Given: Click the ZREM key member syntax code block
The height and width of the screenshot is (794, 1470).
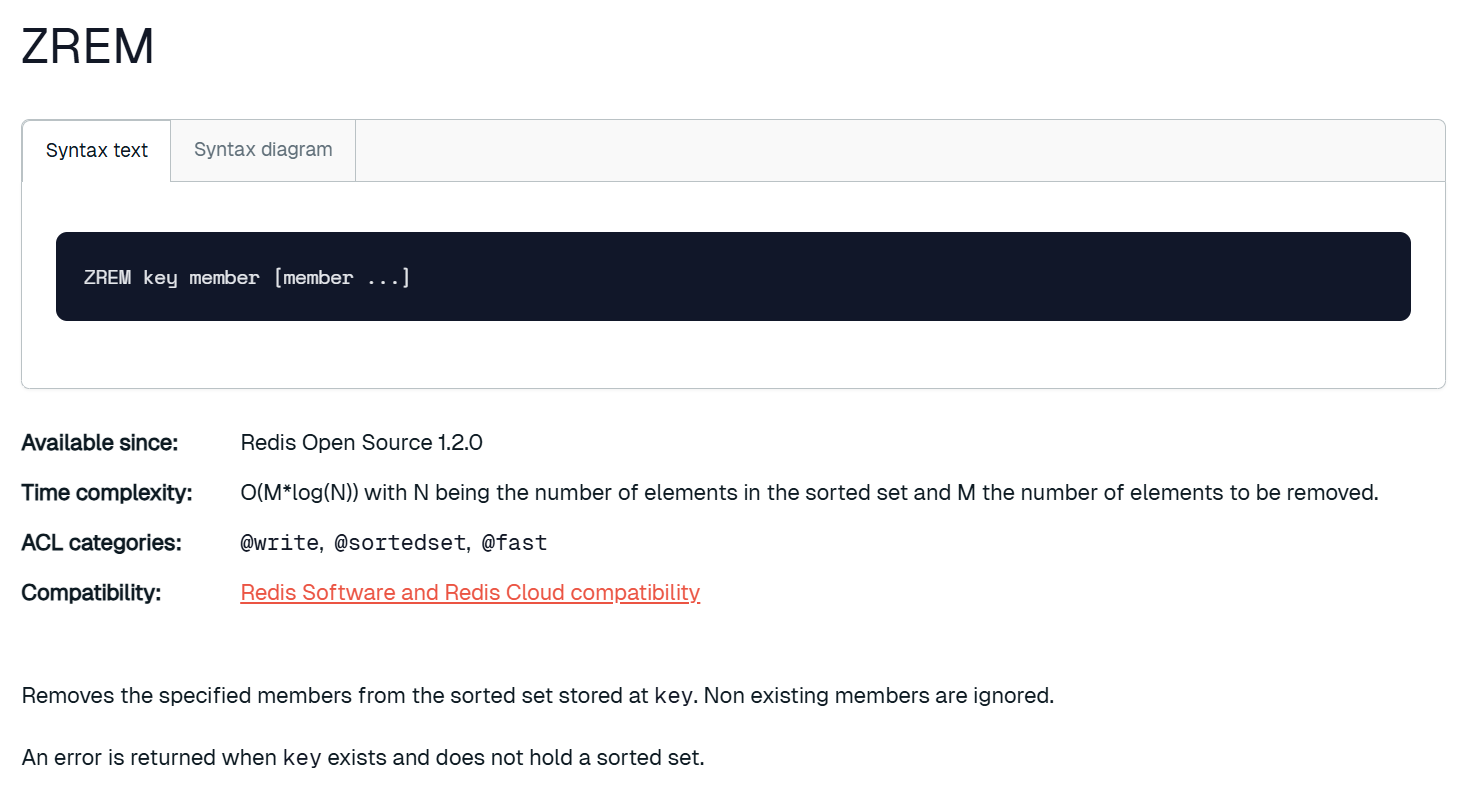Looking at the screenshot, I should click(x=733, y=277).
